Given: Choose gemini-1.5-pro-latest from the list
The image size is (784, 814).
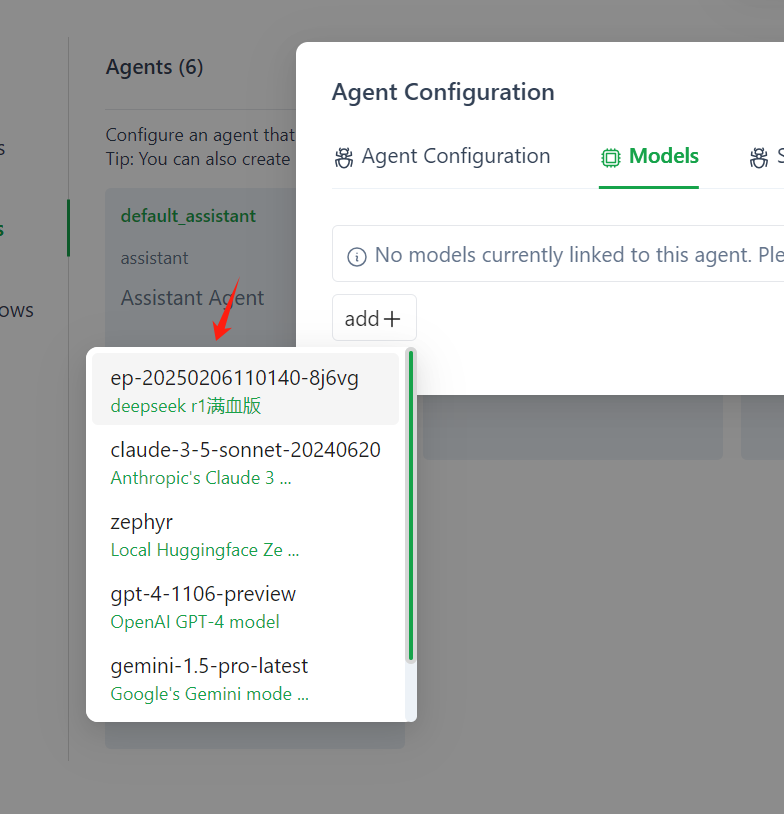Looking at the screenshot, I should [245, 678].
